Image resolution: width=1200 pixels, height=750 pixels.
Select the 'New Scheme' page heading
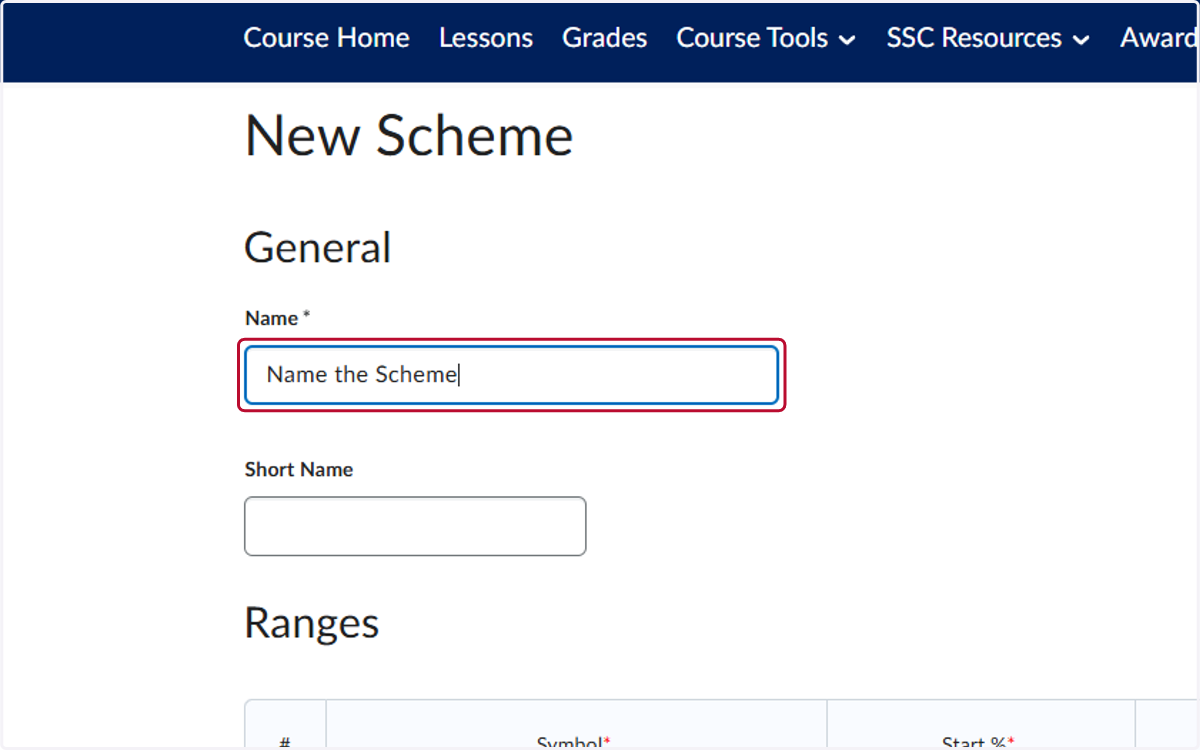(409, 136)
